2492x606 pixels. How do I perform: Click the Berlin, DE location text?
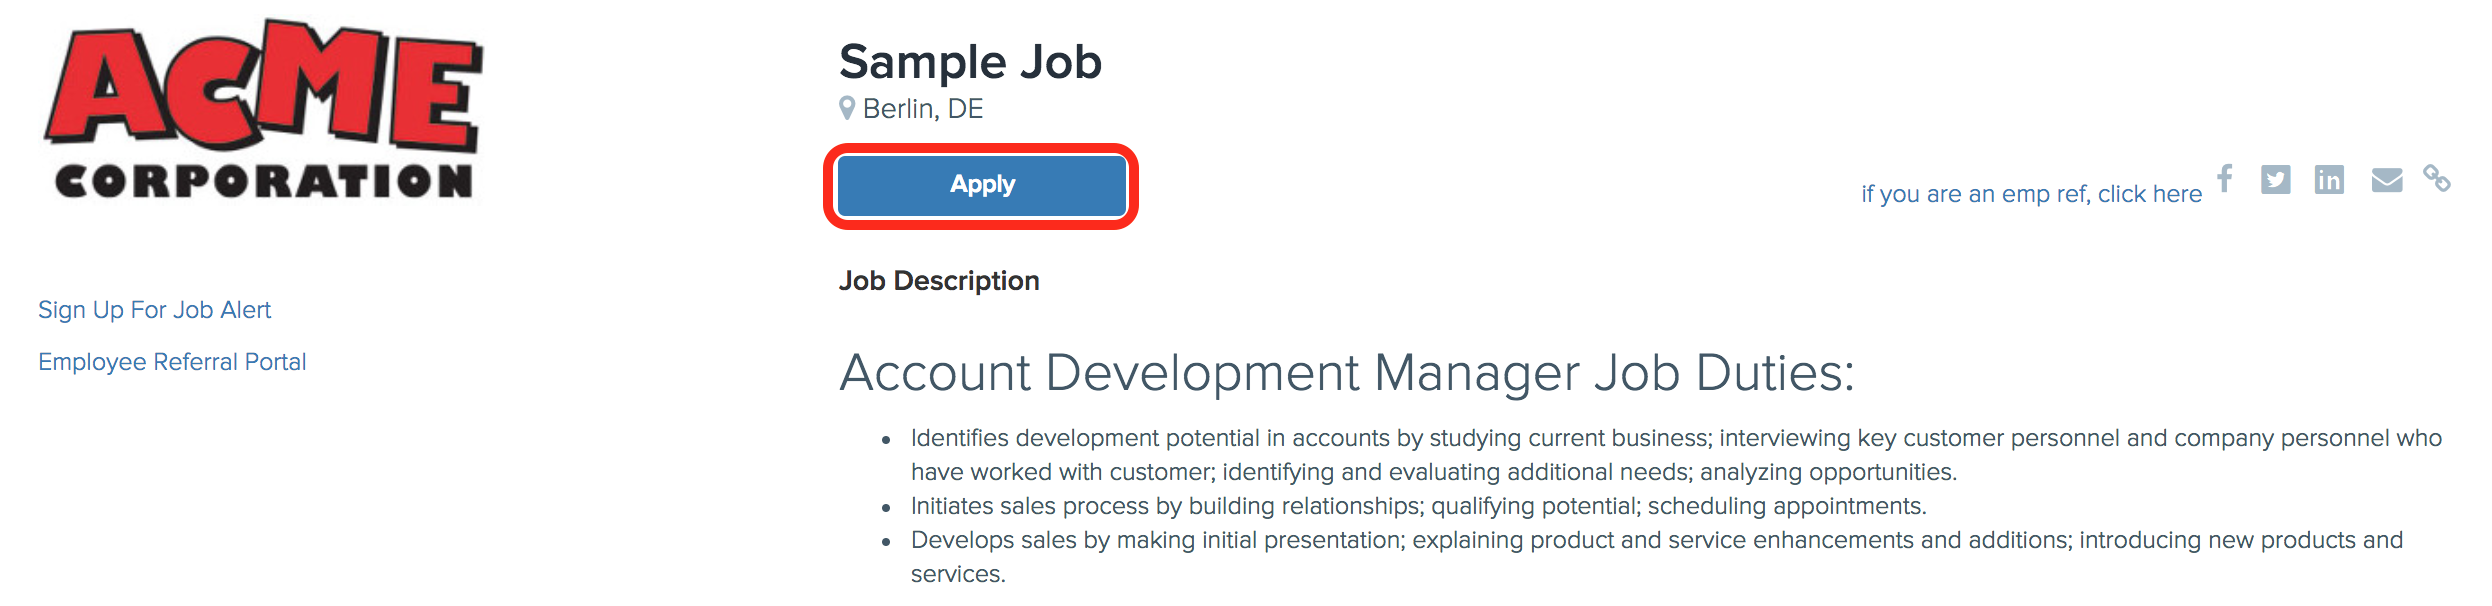tap(923, 108)
